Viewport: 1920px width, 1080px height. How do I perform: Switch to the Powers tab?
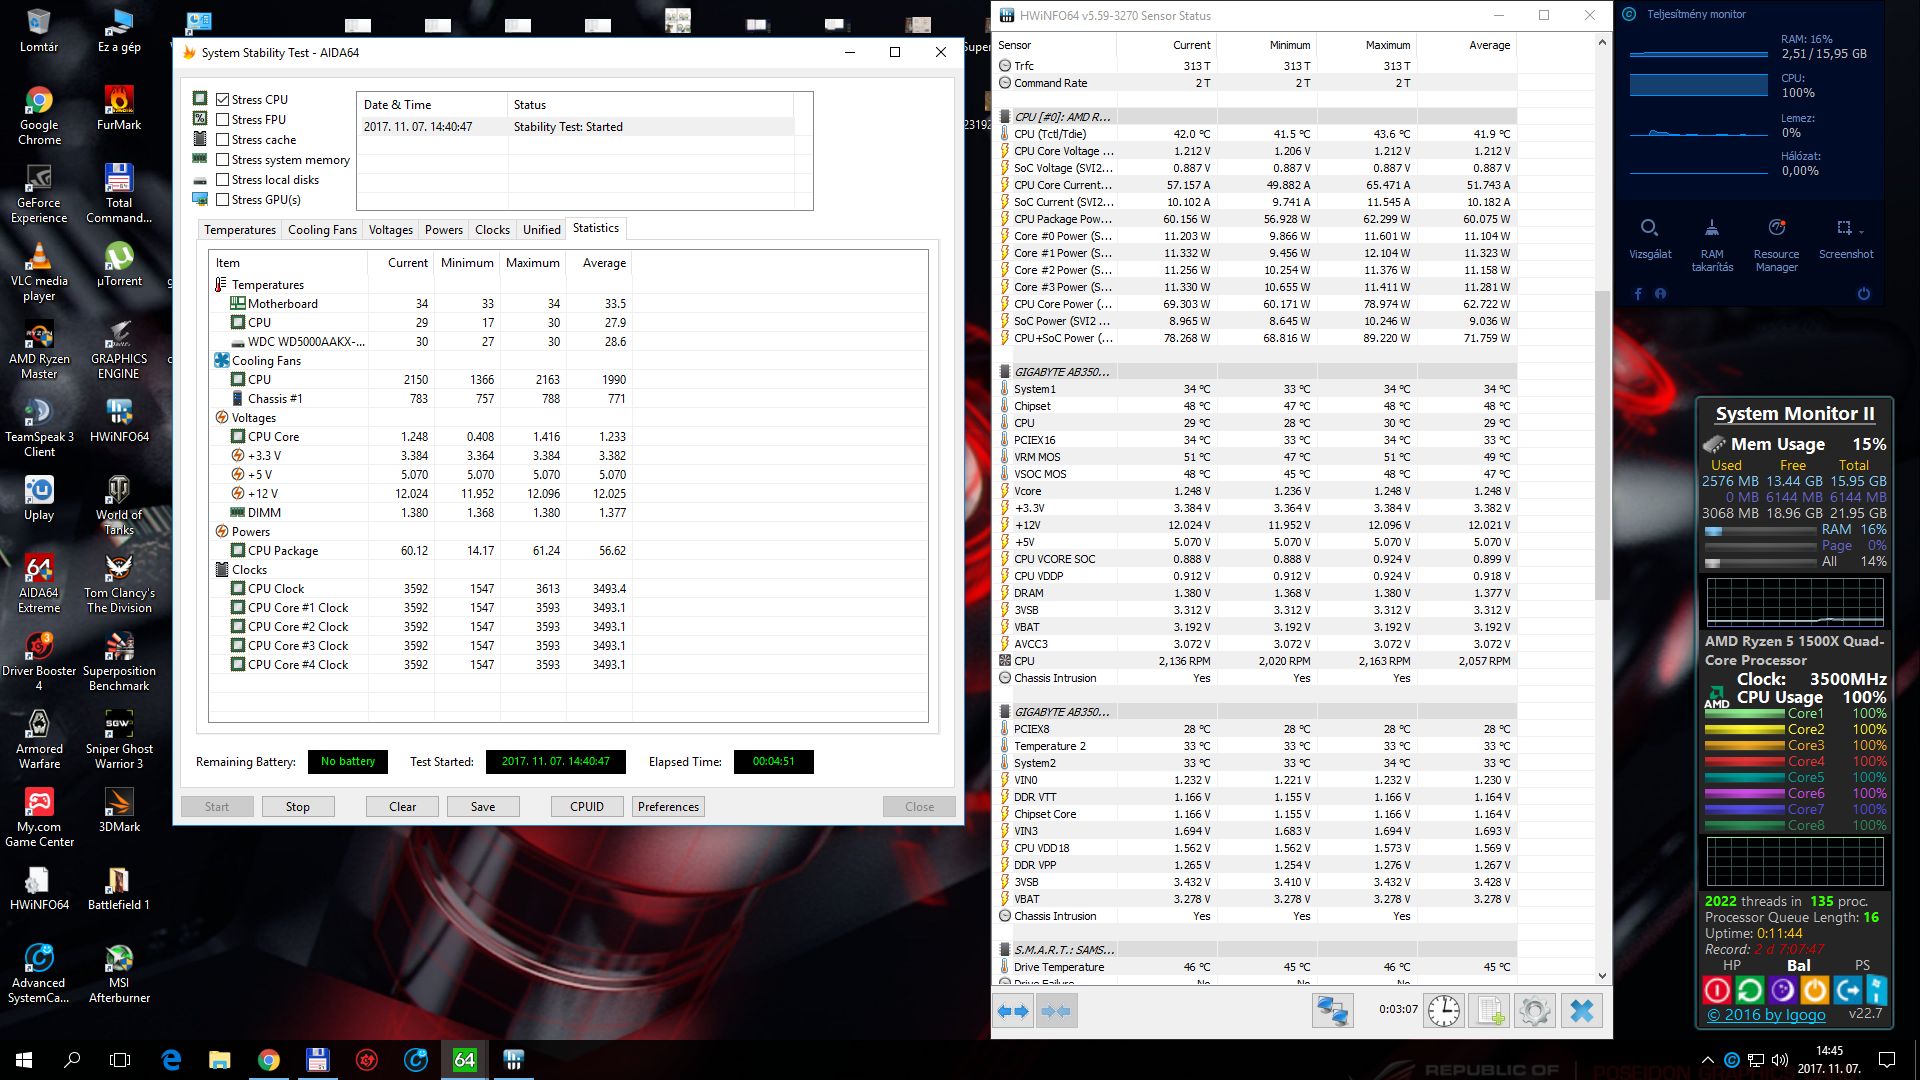(443, 229)
